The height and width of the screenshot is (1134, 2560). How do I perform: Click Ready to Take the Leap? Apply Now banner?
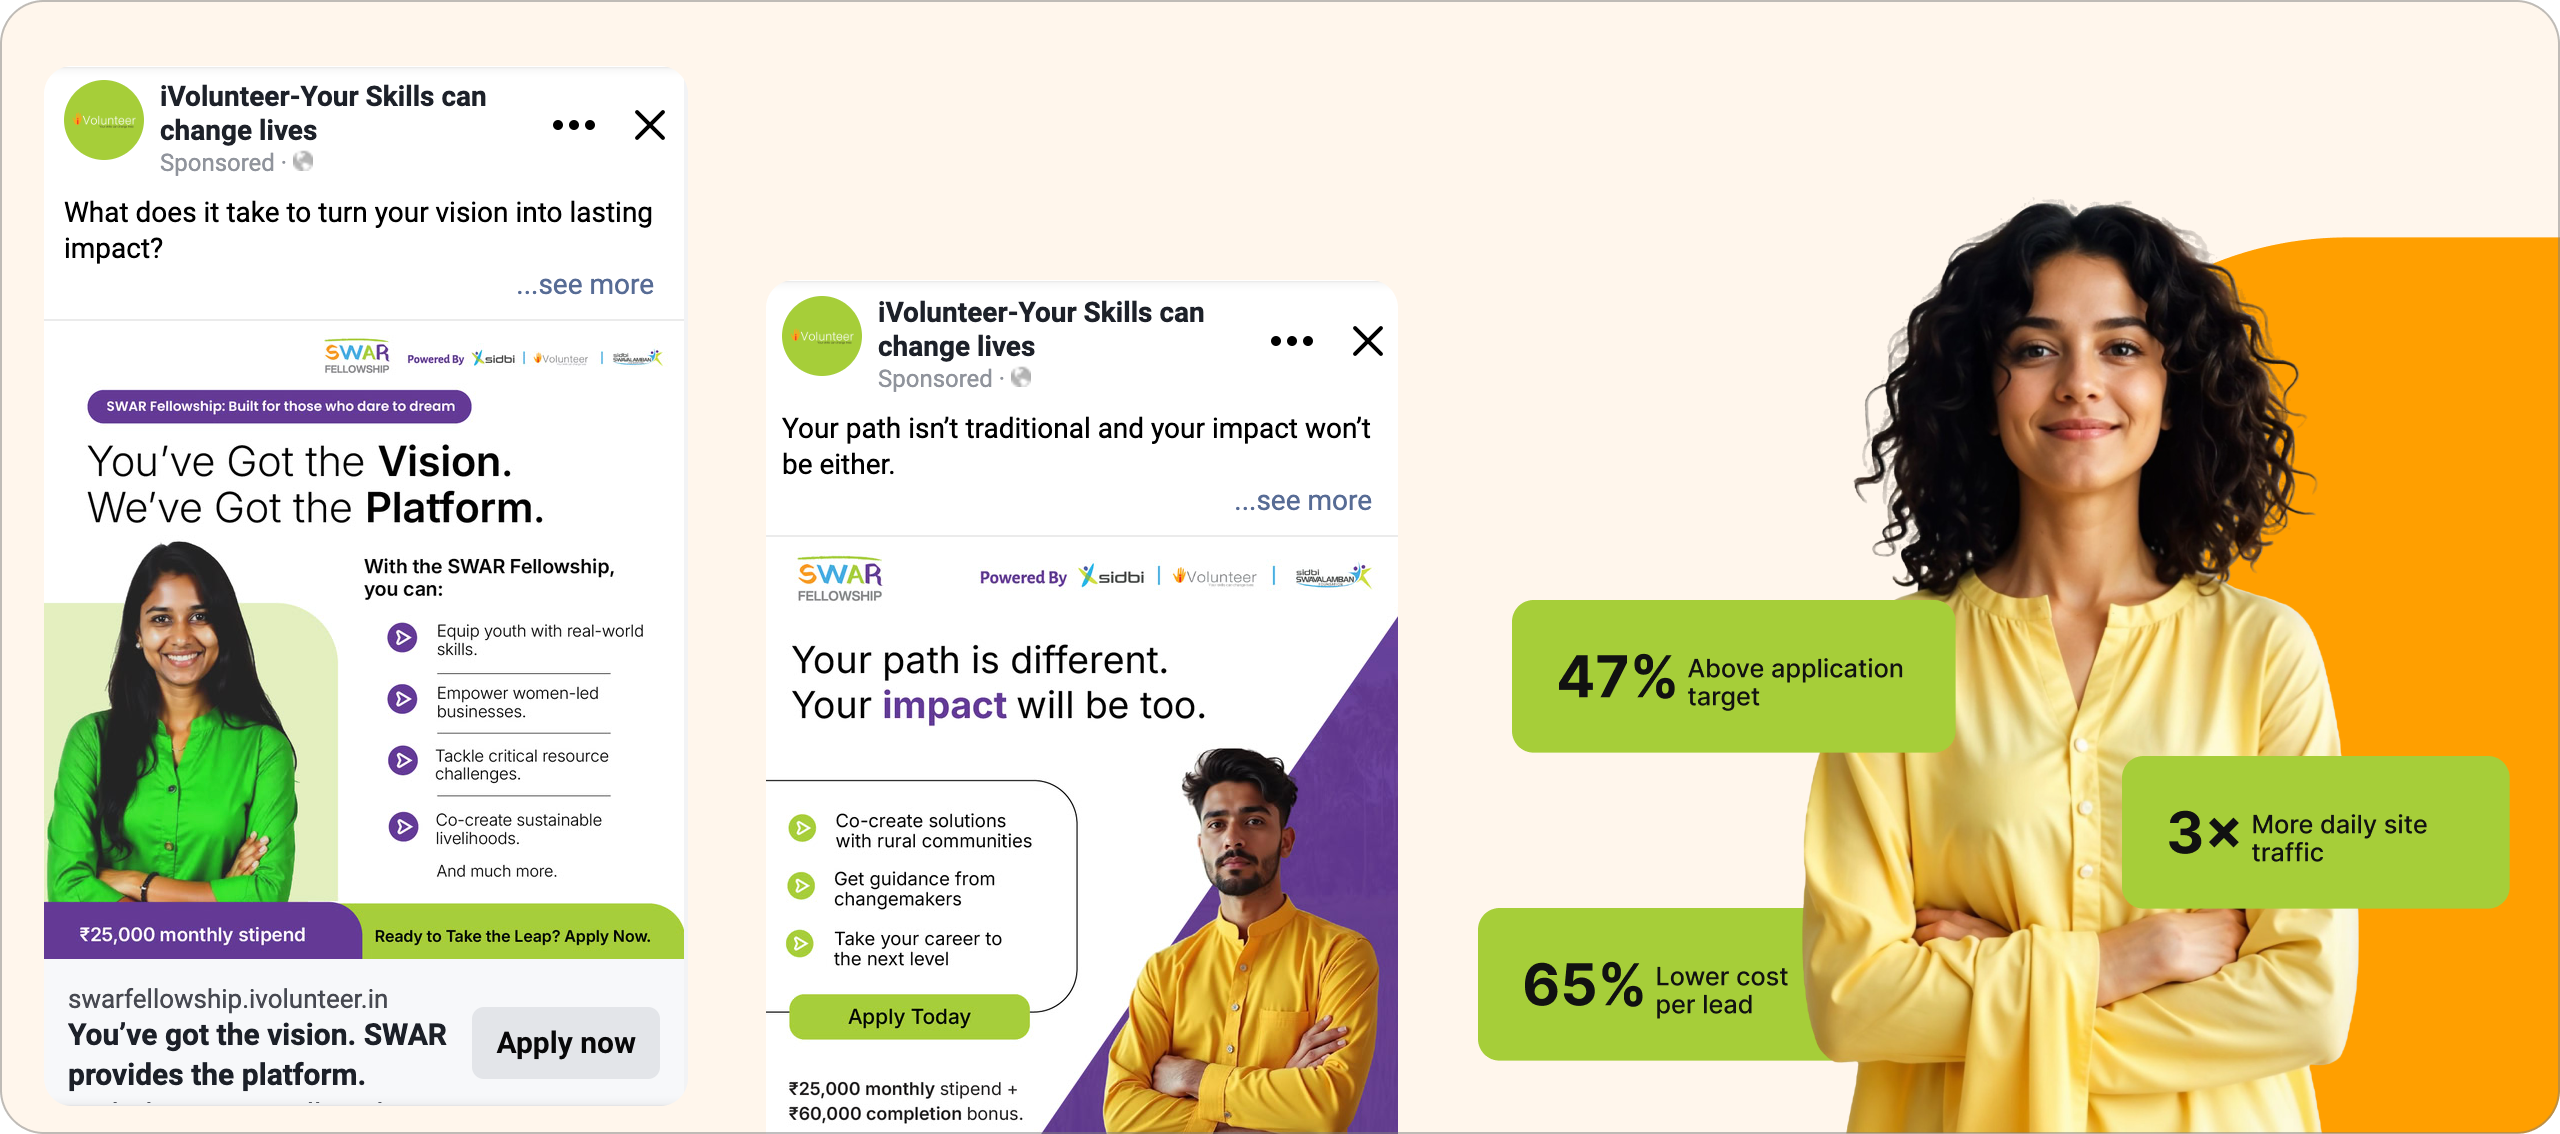pyautogui.click(x=513, y=936)
